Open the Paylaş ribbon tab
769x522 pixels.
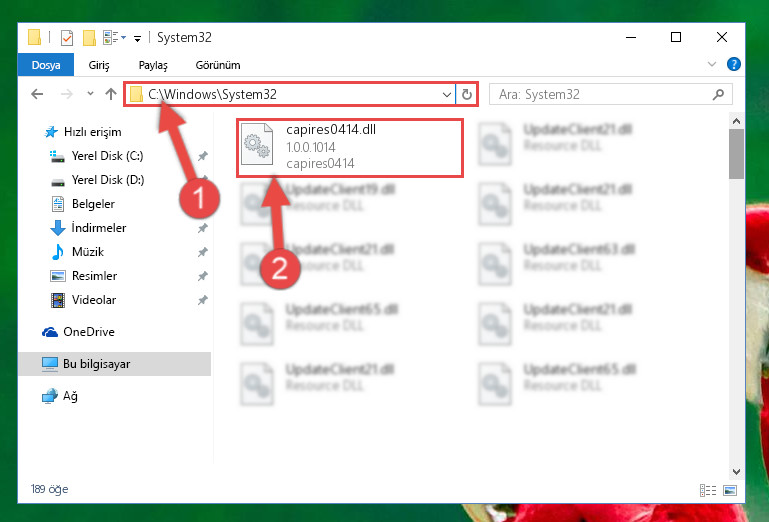(153, 65)
